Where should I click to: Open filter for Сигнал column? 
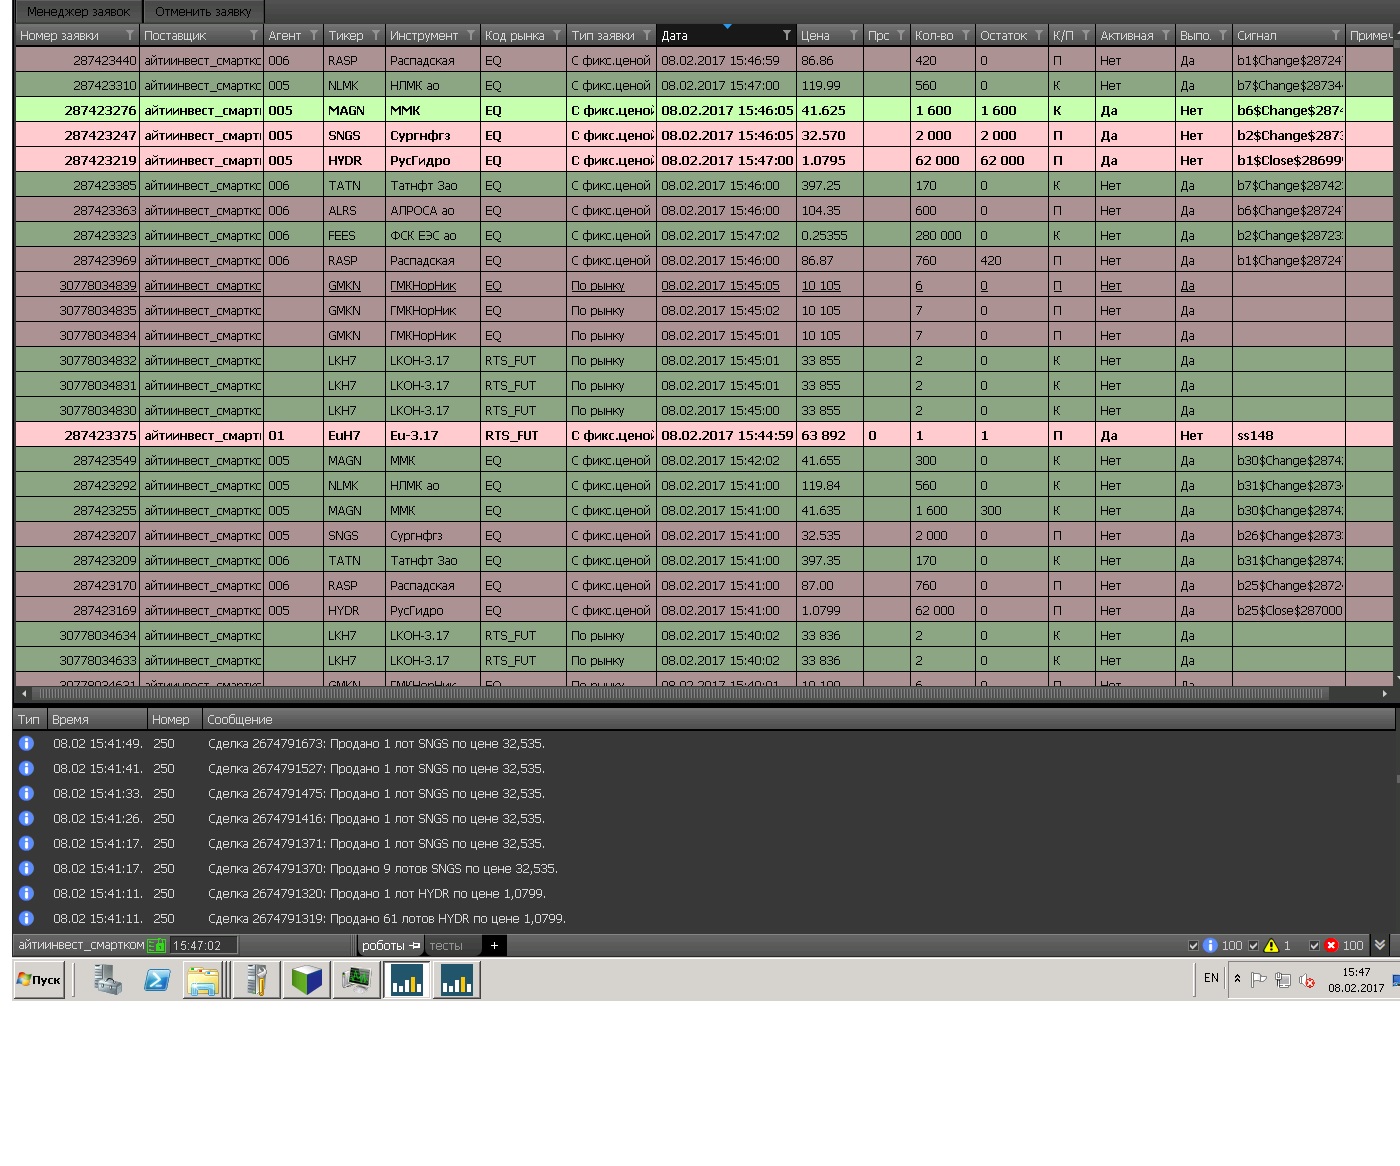click(1336, 35)
